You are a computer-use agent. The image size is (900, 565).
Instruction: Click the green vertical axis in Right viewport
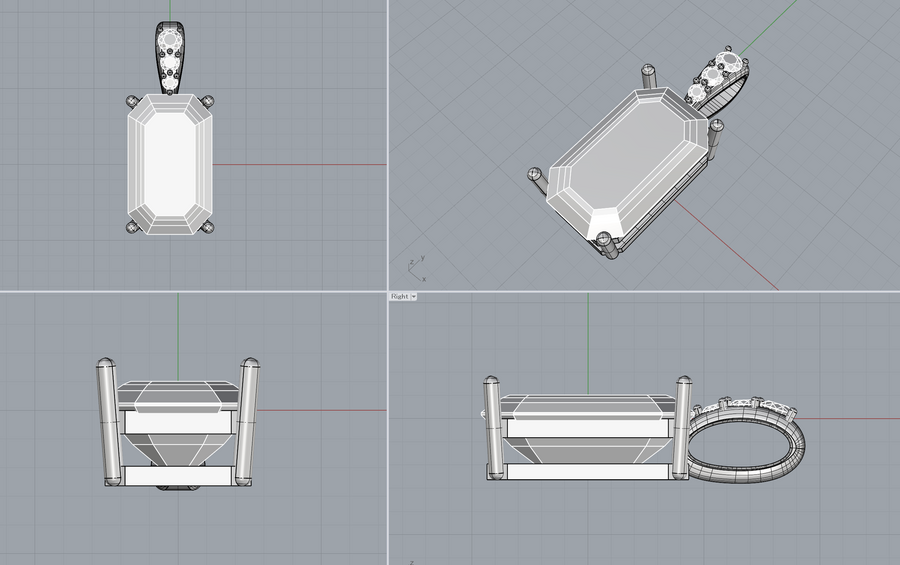click(x=588, y=340)
